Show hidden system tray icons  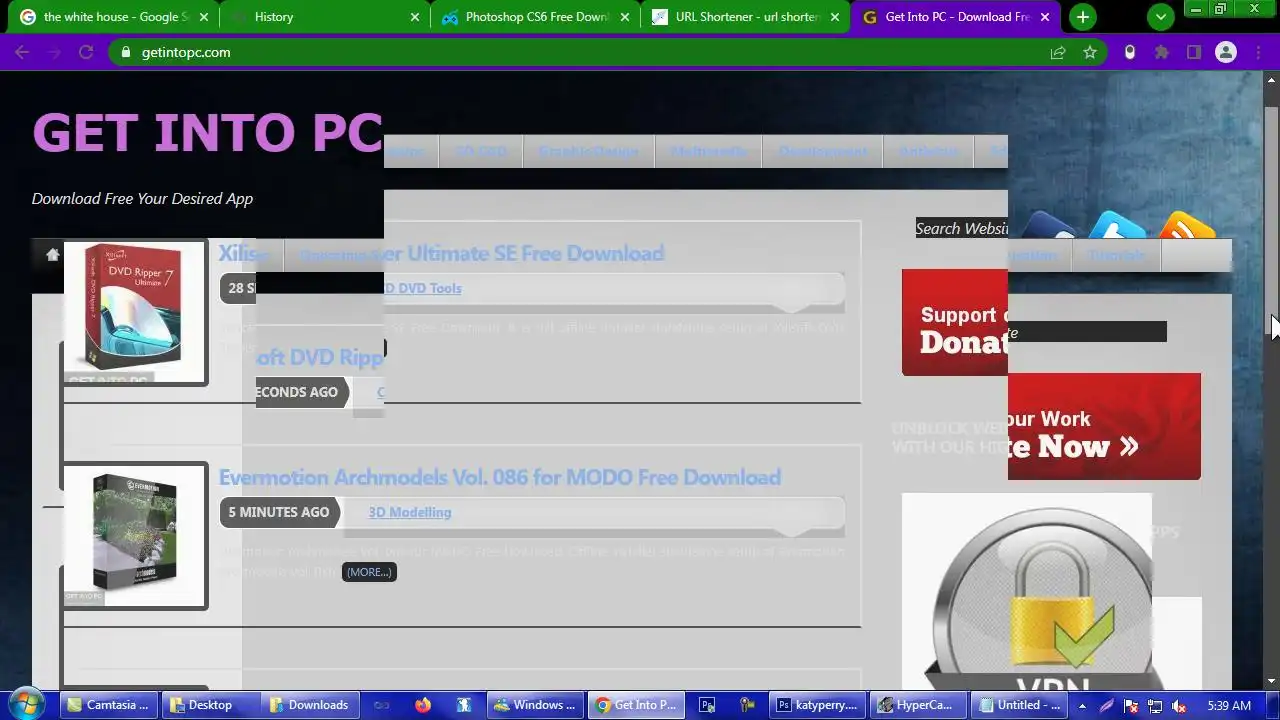tap(1082, 705)
